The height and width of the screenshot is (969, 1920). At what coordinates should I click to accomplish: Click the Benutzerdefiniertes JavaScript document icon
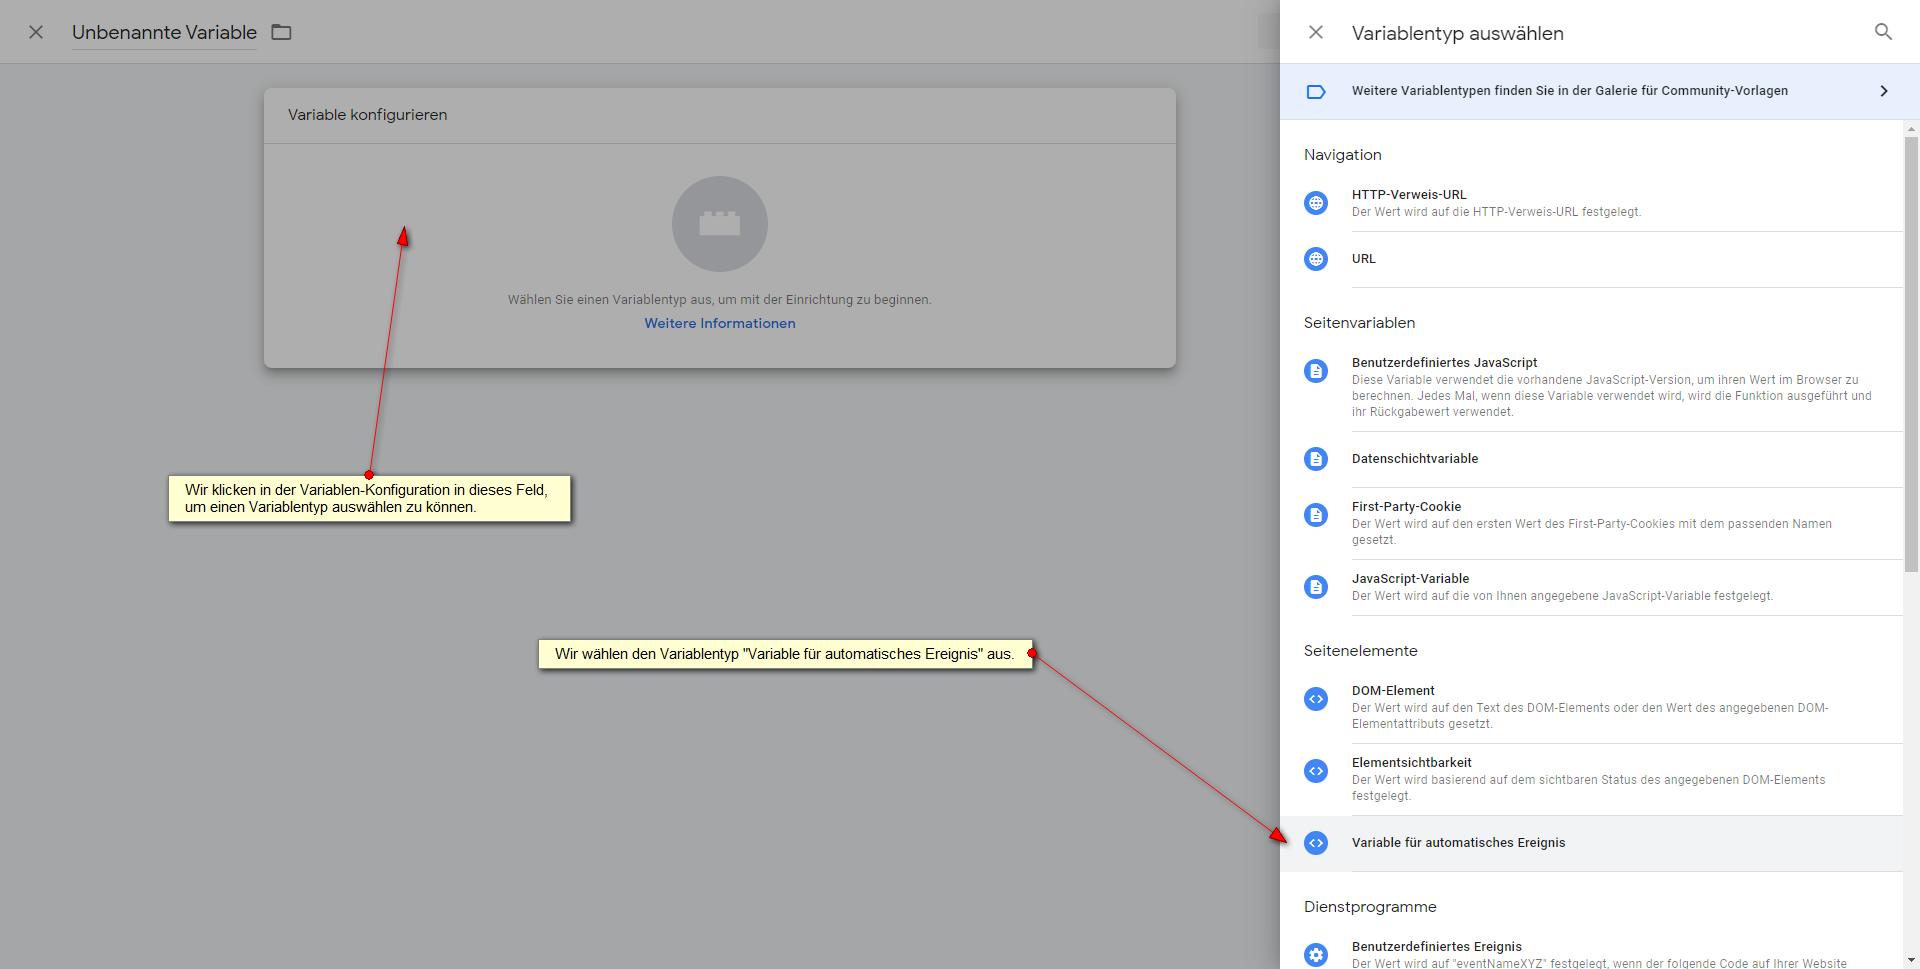point(1316,371)
